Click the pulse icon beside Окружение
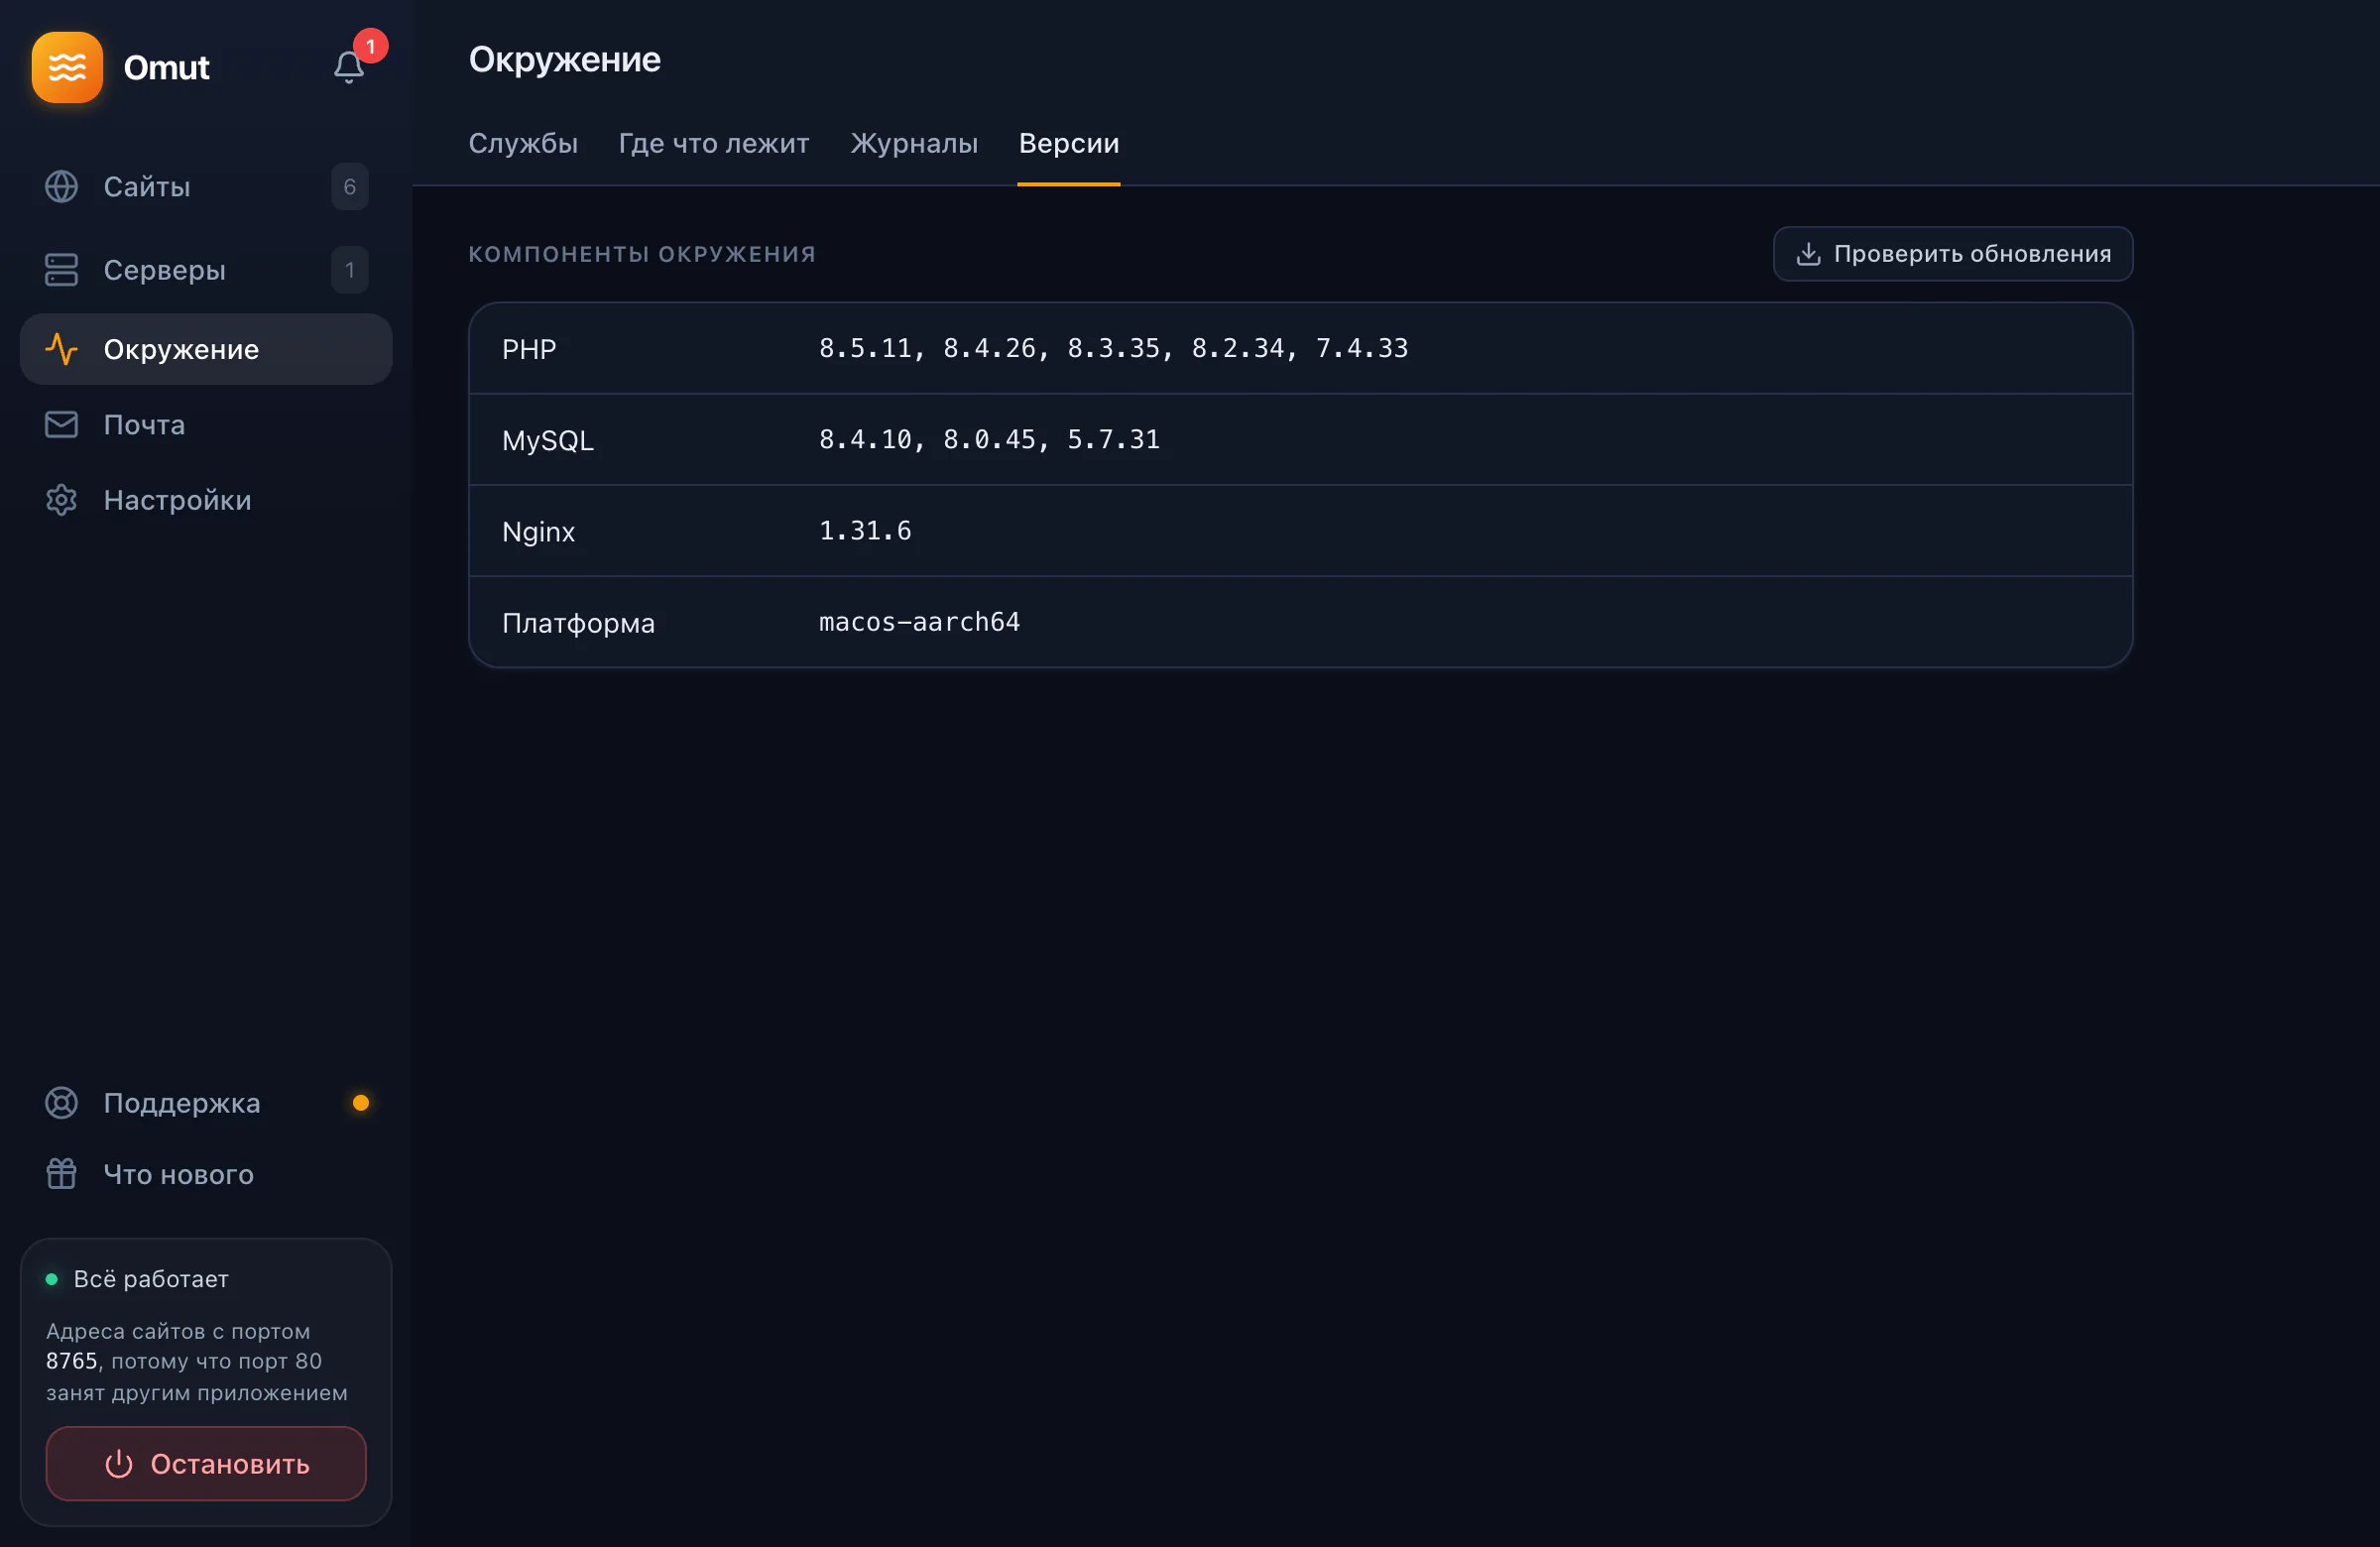 click(x=61, y=349)
